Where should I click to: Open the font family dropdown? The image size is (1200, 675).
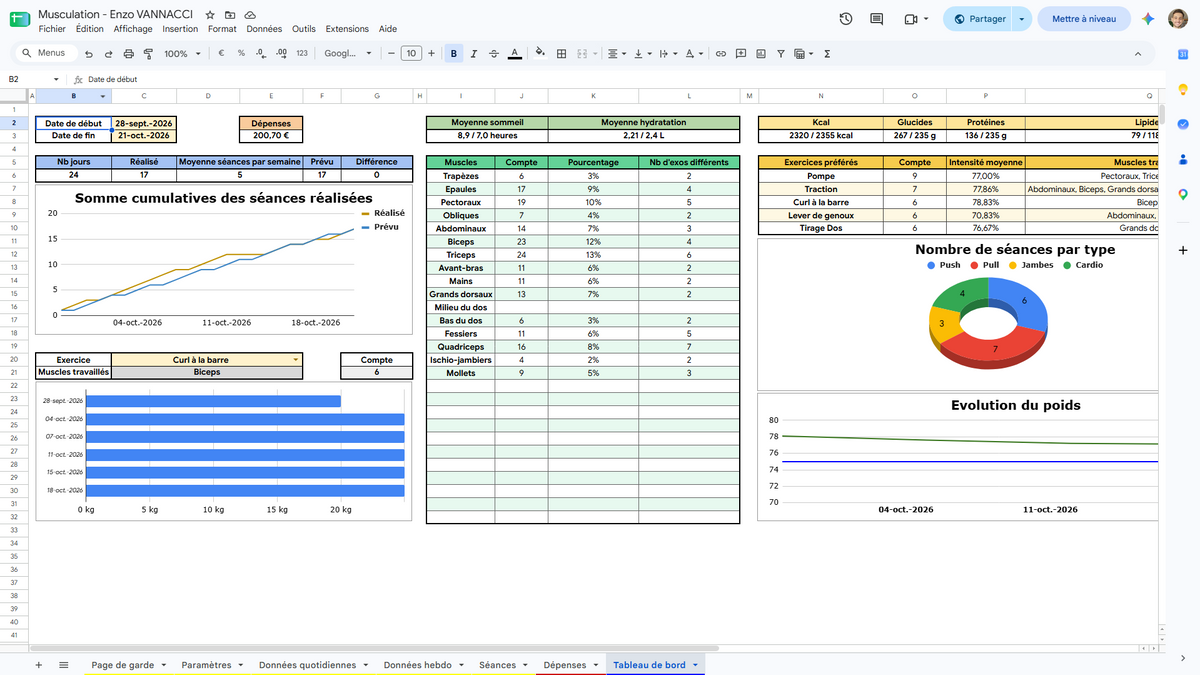click(x=348, y=54)
